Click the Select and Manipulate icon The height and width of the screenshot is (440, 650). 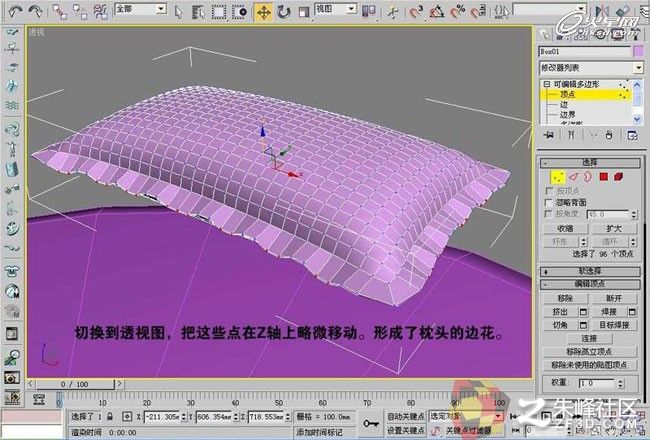[x=392, y=12]
